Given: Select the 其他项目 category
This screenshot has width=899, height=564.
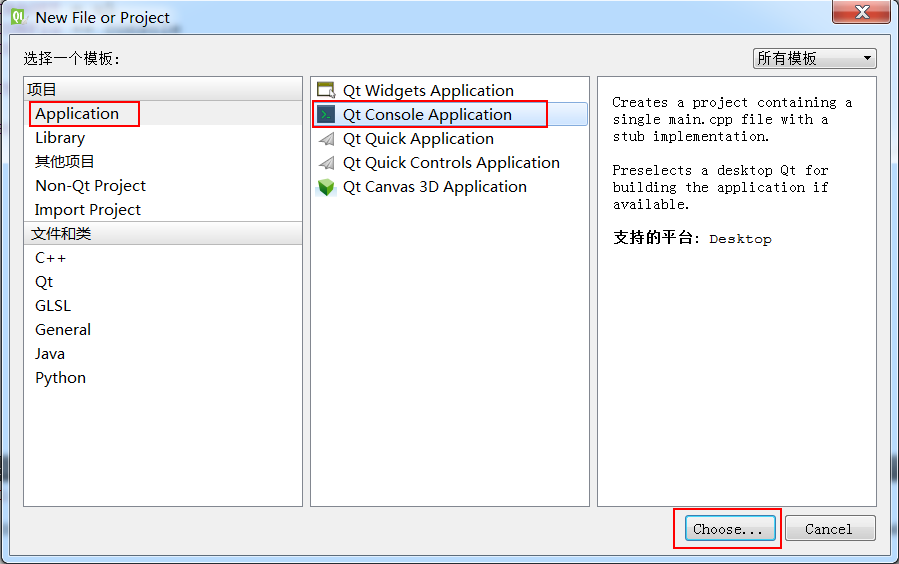Looking at the screenshot, I should pos(163,162).
